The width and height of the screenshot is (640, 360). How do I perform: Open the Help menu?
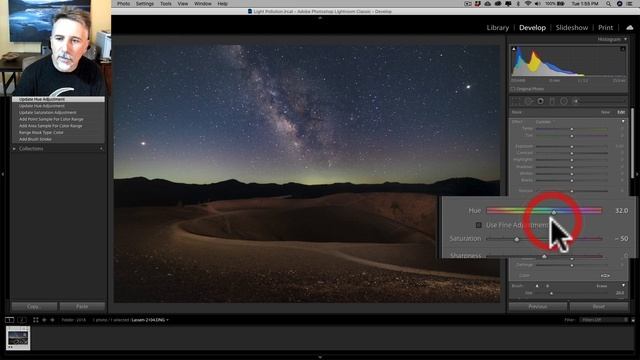(222, 4)
